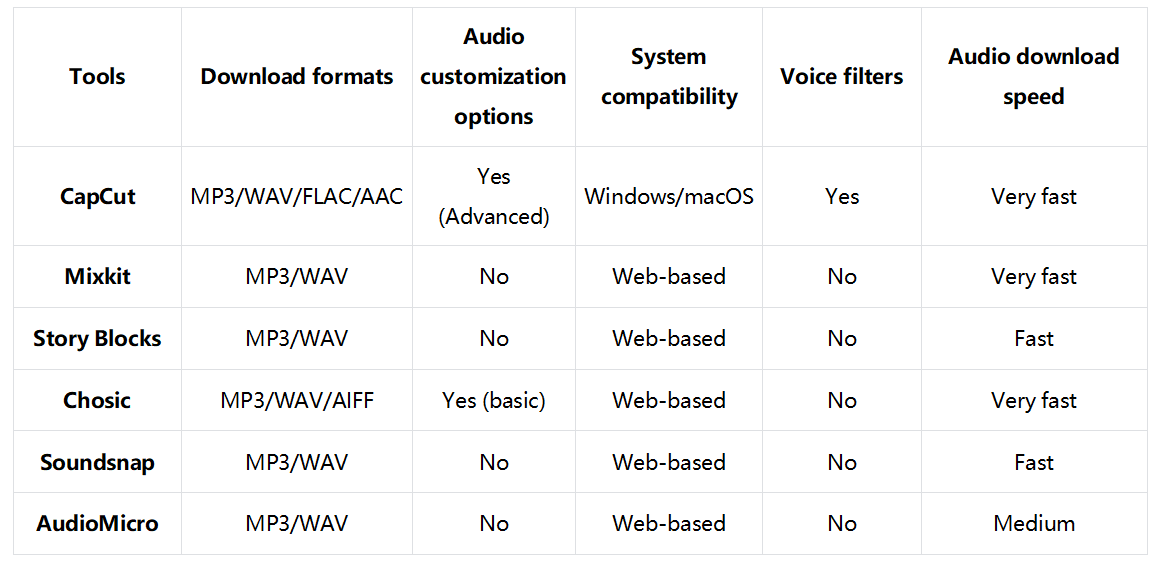1165x564 pixels.
Task: Select the Medium download speed cell
Action: tap(1033, 523)
